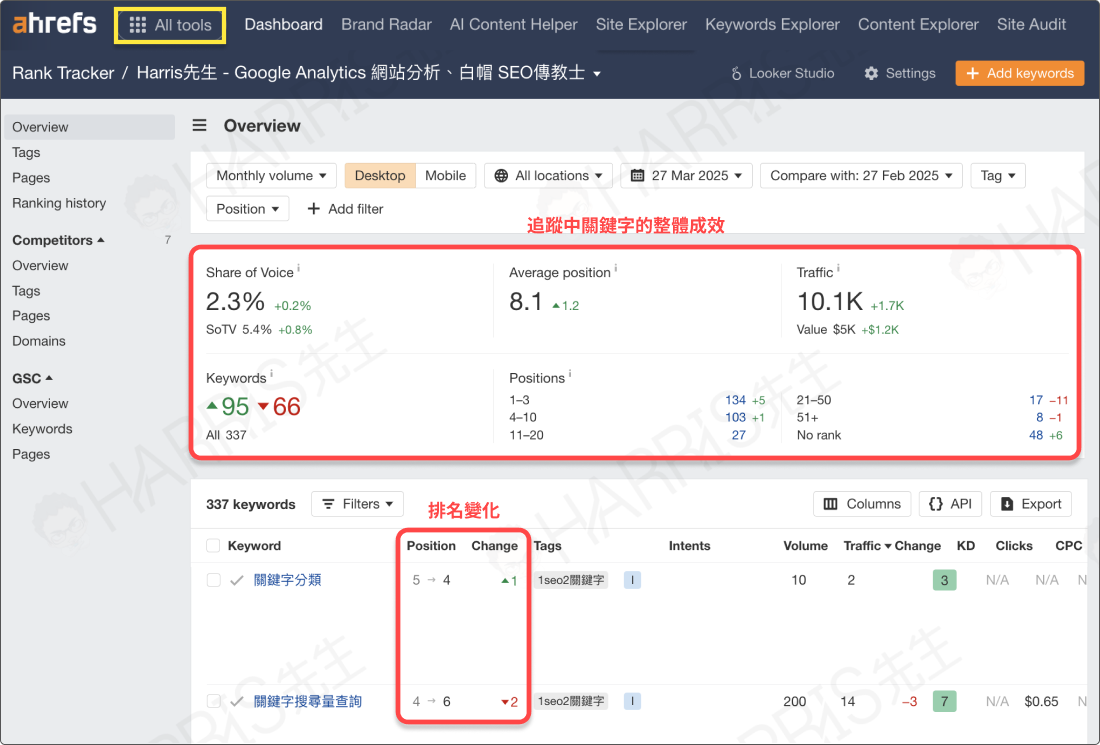Check the 關鍵字搜尋量查詢 row checkbox
This screenshot has width=1100, height=745.
(x=213, y=702)
